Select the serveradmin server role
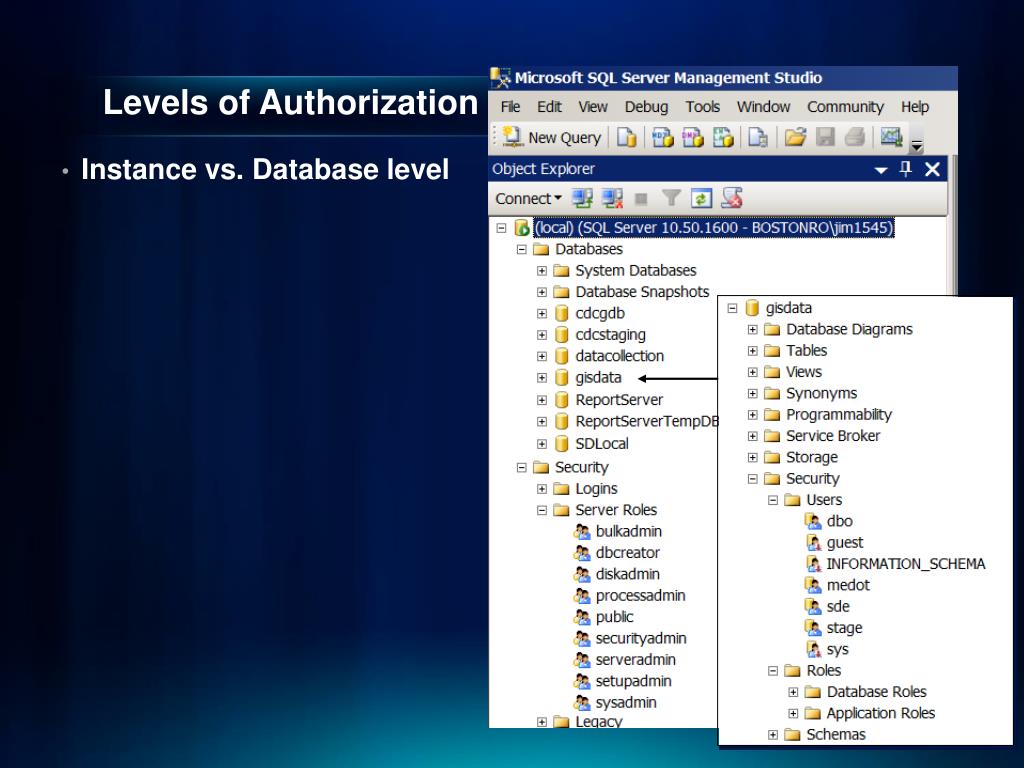The image size is (1024, 768). click(635, 660)
